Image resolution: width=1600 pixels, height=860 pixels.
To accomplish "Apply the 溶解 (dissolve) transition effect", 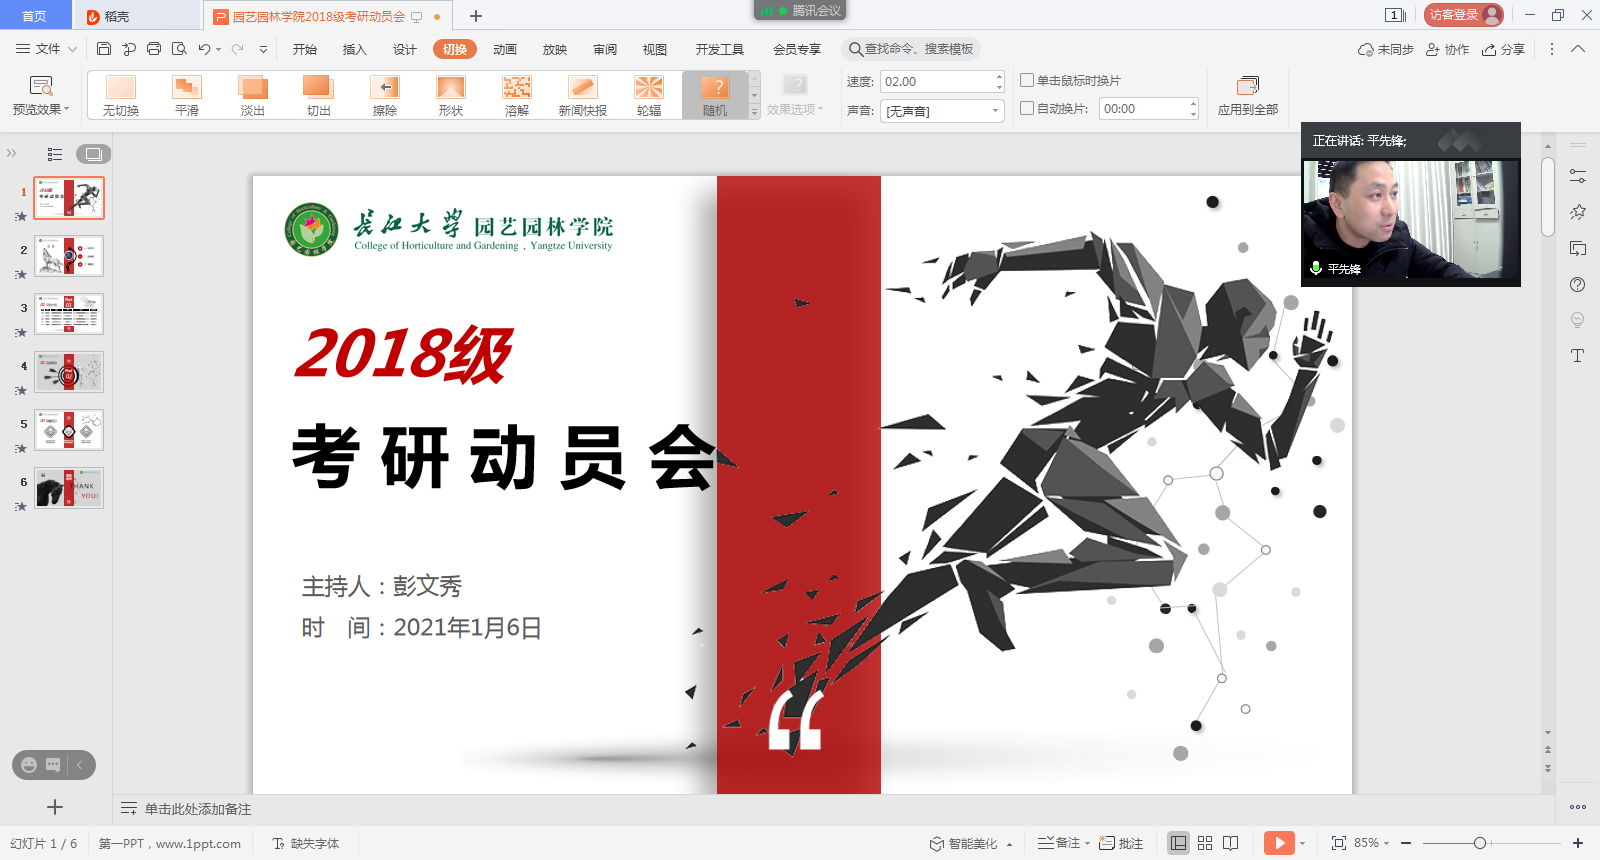I will tap(517, 95).
